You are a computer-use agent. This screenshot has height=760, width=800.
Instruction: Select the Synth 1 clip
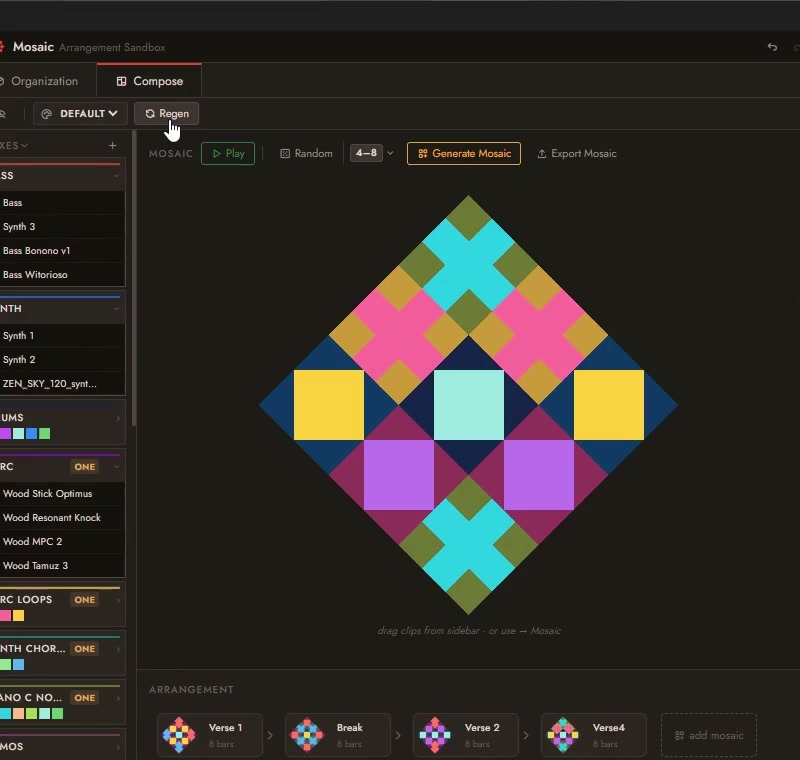(x=62, y=336)
